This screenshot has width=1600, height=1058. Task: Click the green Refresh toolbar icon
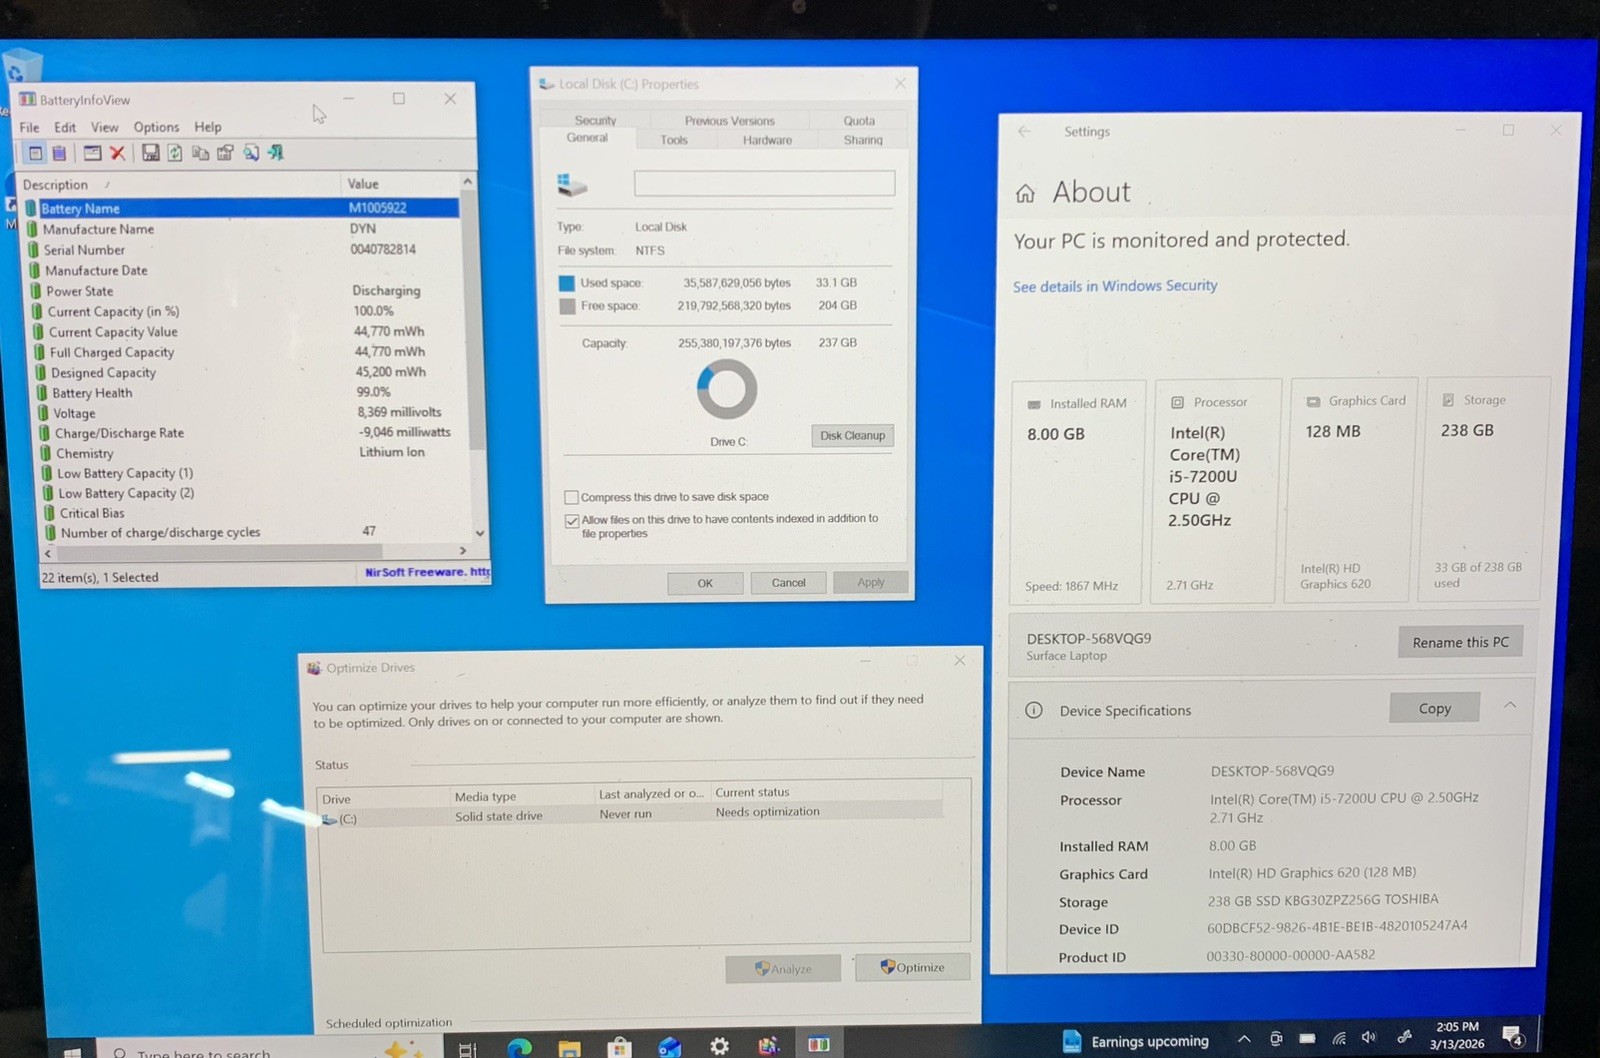pyautogui.click(x=175, y=153)
